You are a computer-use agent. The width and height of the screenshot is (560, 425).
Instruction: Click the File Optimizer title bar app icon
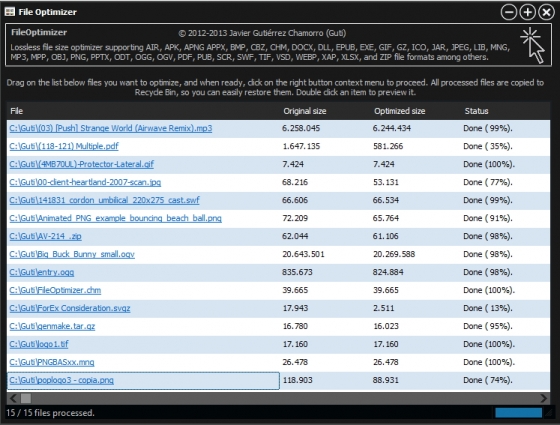click(10, 12)
